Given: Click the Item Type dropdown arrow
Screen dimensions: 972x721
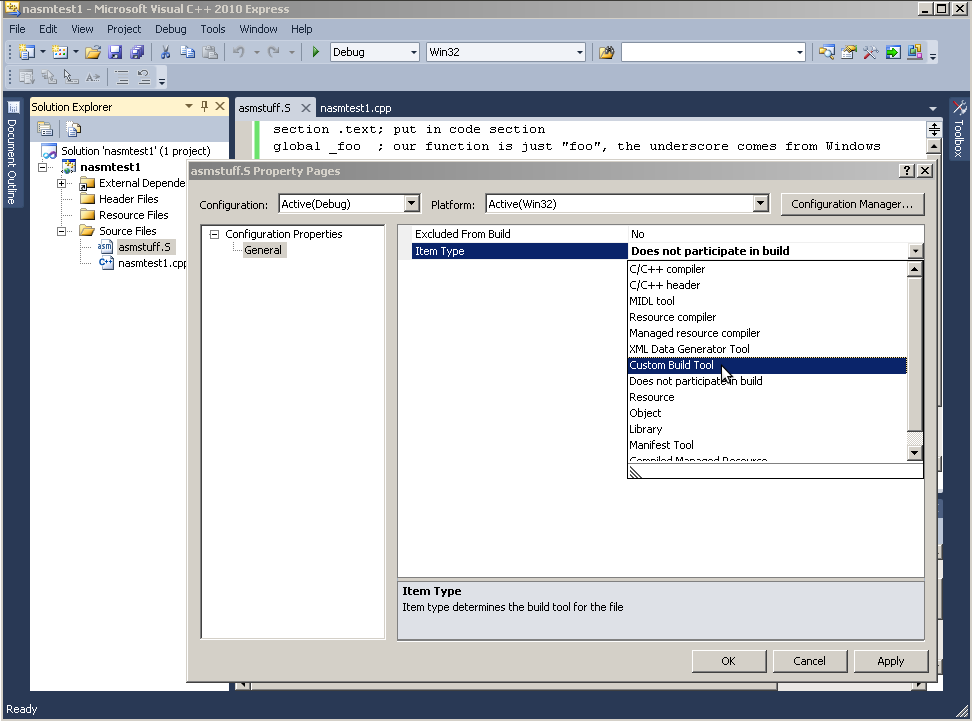Looking at the screenshot, I should 916,251.
